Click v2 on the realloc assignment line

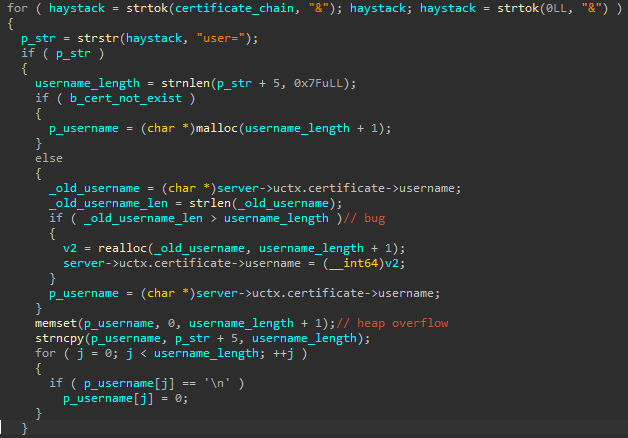(70, 248)
